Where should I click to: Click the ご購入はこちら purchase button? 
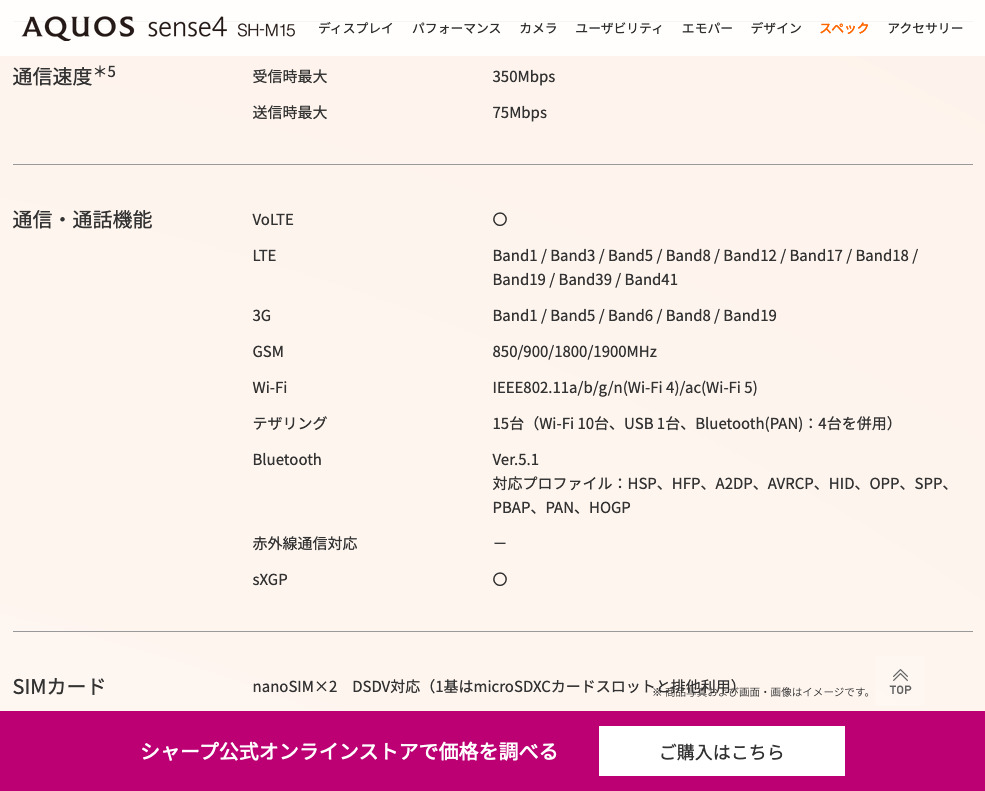pos(721,751)
